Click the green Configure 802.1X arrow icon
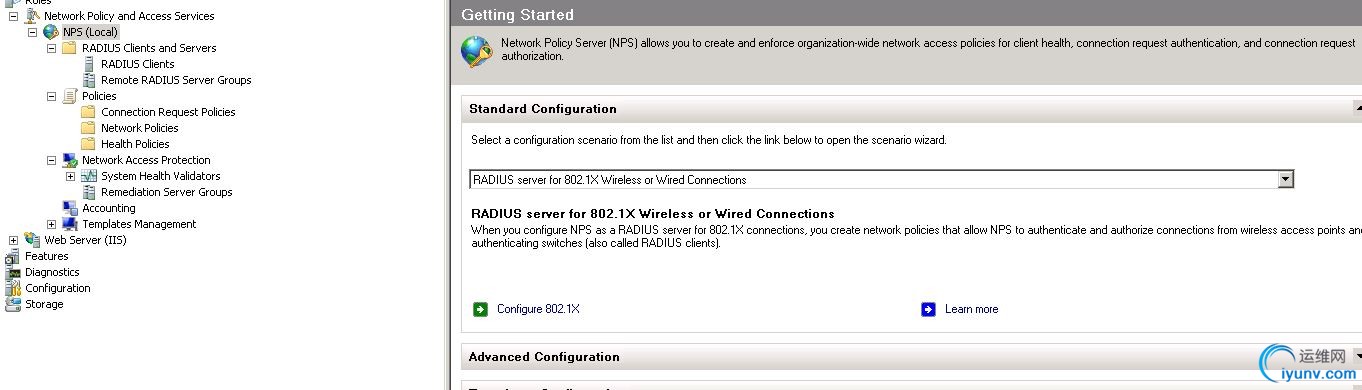The width and height of the screenshot is (1362, 390). point(480,309)
